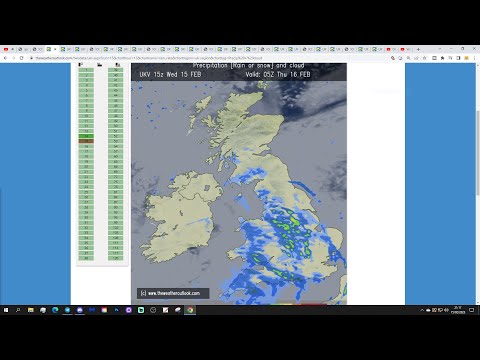Open a new tab with the plus button

click(418, 49)
